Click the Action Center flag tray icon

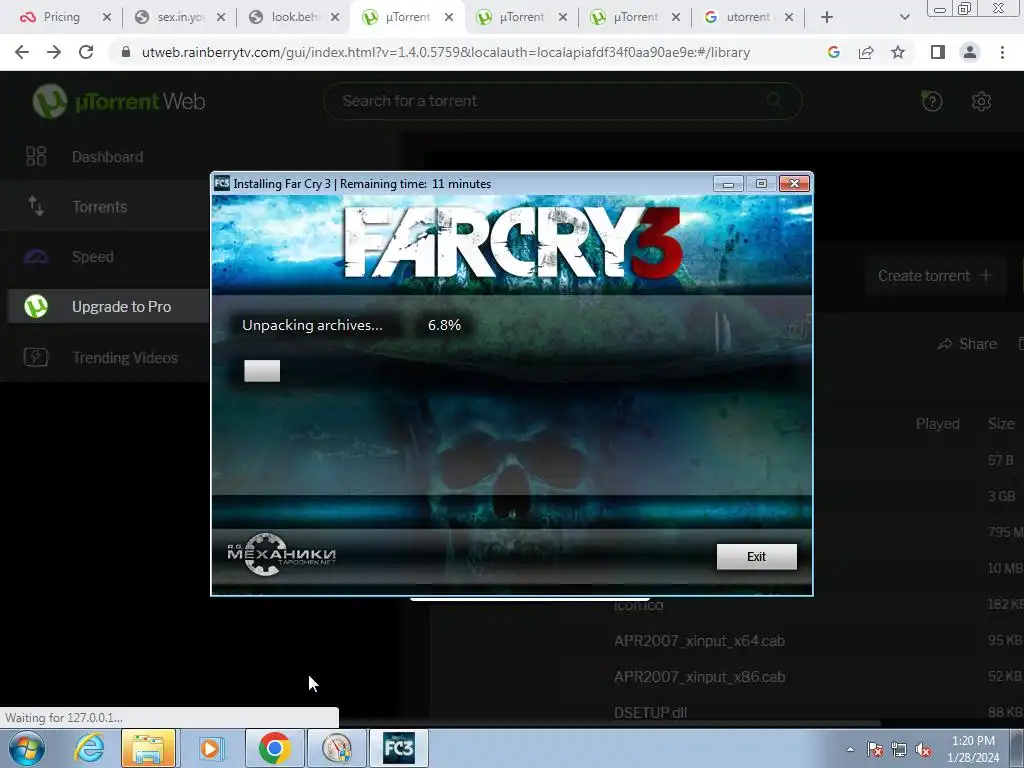[x=874, y=749]
